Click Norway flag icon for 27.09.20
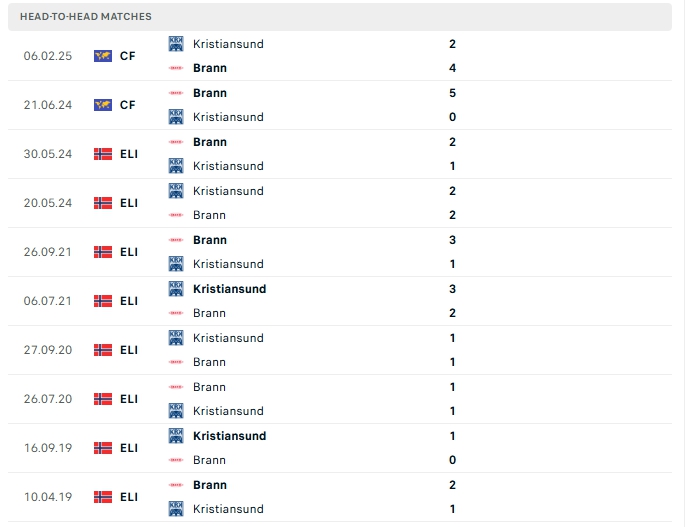Screen dimensions: 685x527 [x=102, y=350]
